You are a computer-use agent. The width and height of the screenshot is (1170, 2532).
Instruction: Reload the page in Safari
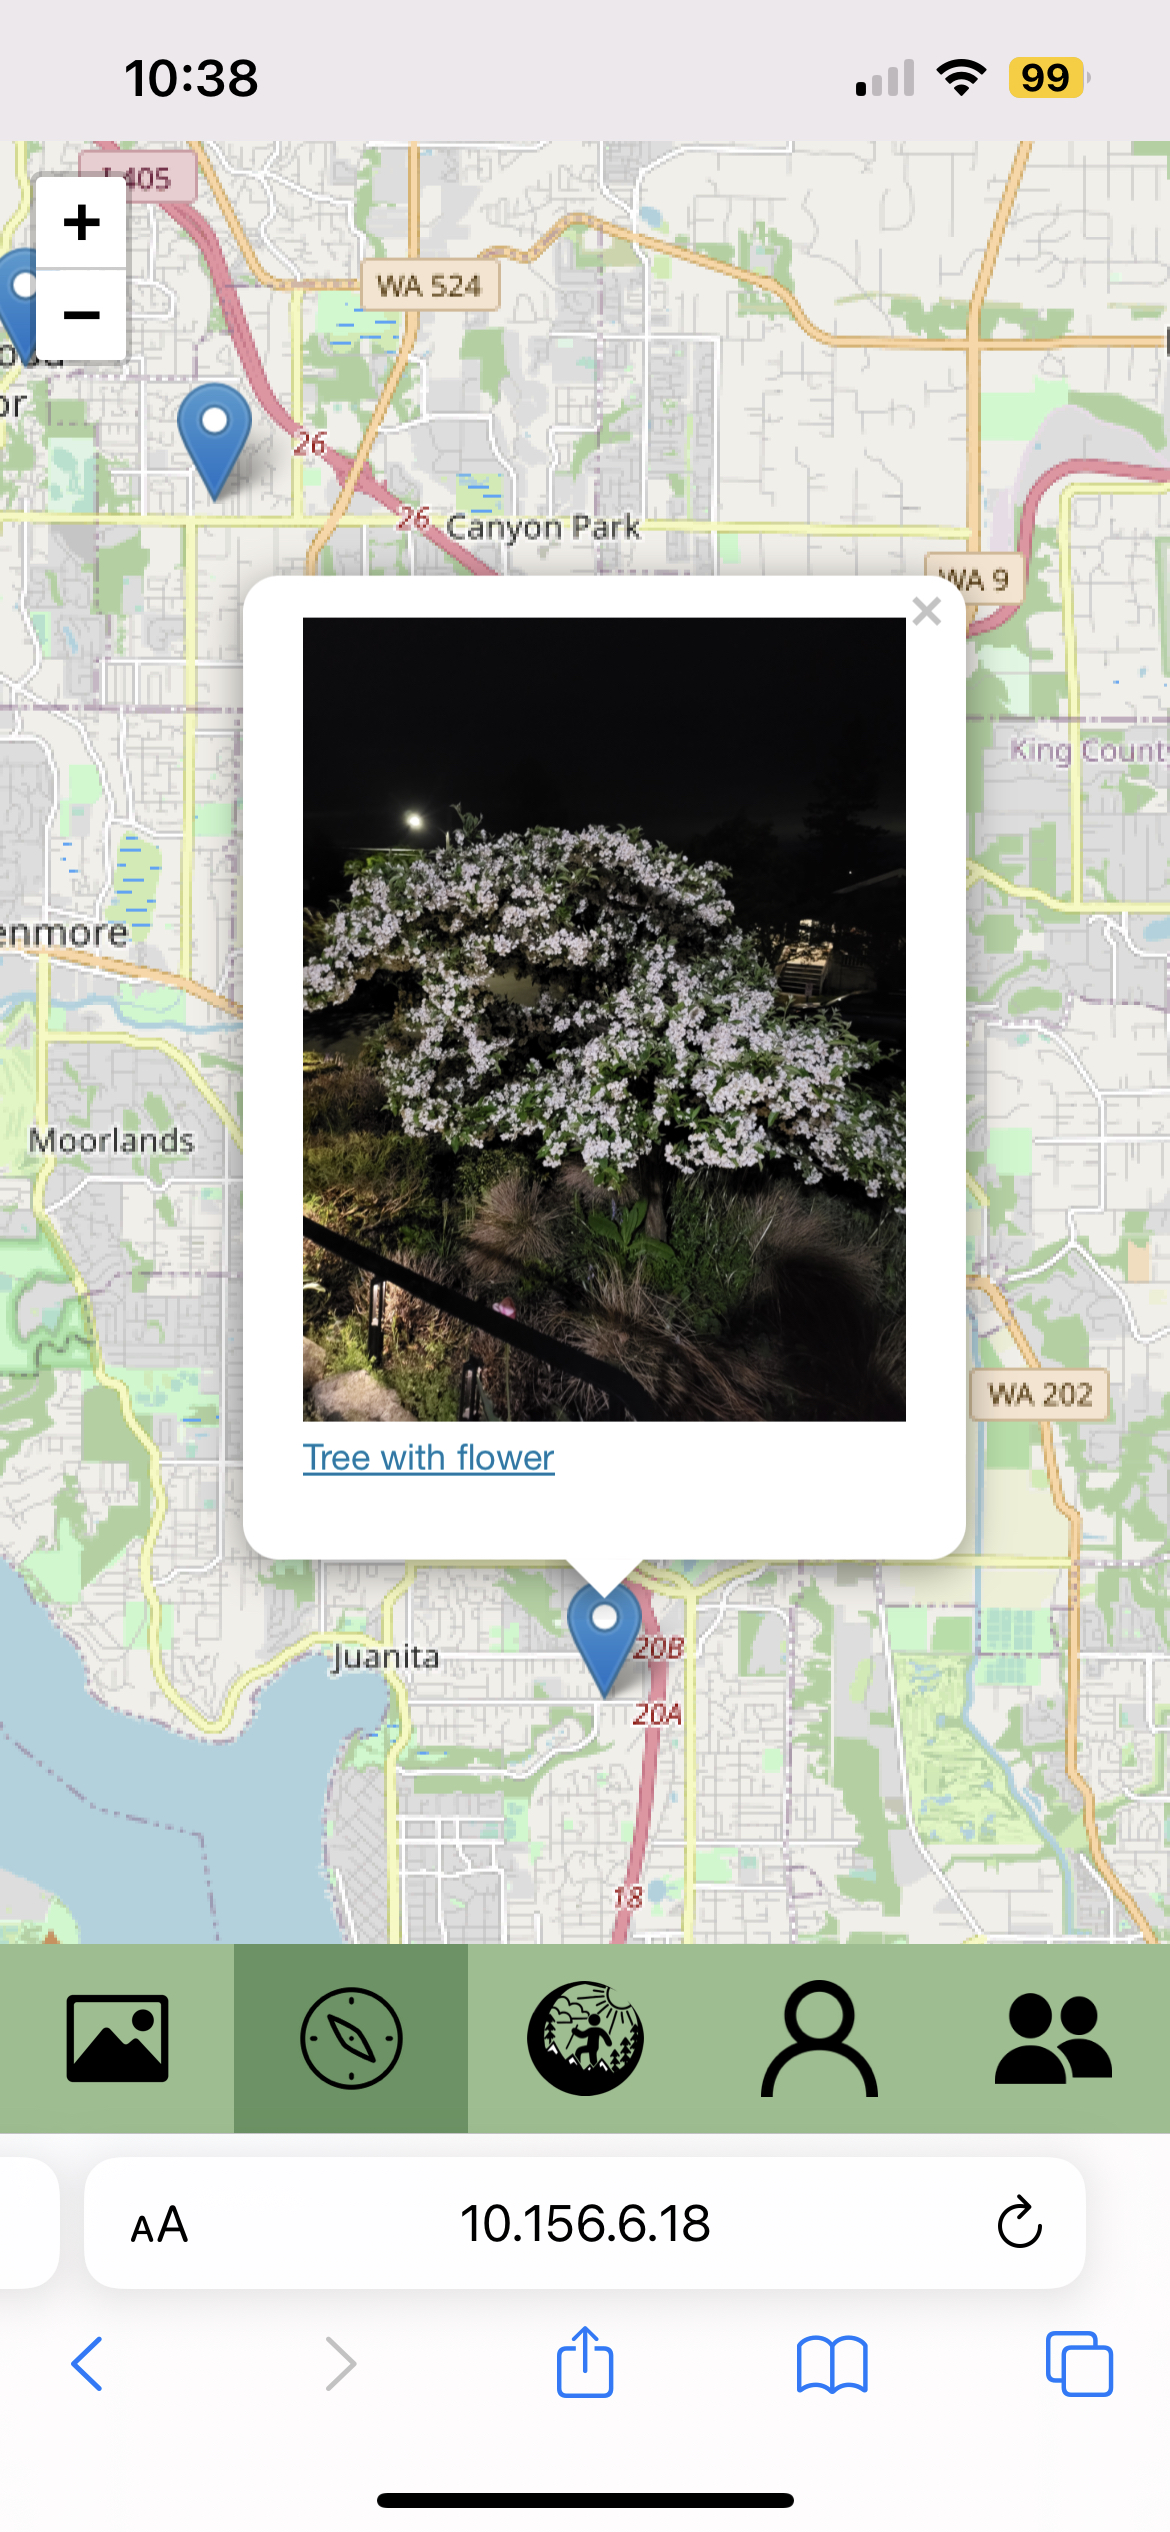click(1019, 2224)
